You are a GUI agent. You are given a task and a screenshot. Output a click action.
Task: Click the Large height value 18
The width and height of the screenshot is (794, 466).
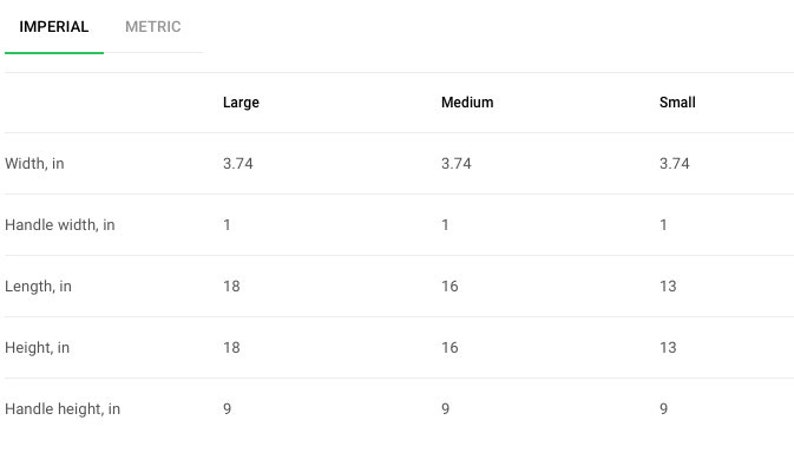[x=231, y=347]
